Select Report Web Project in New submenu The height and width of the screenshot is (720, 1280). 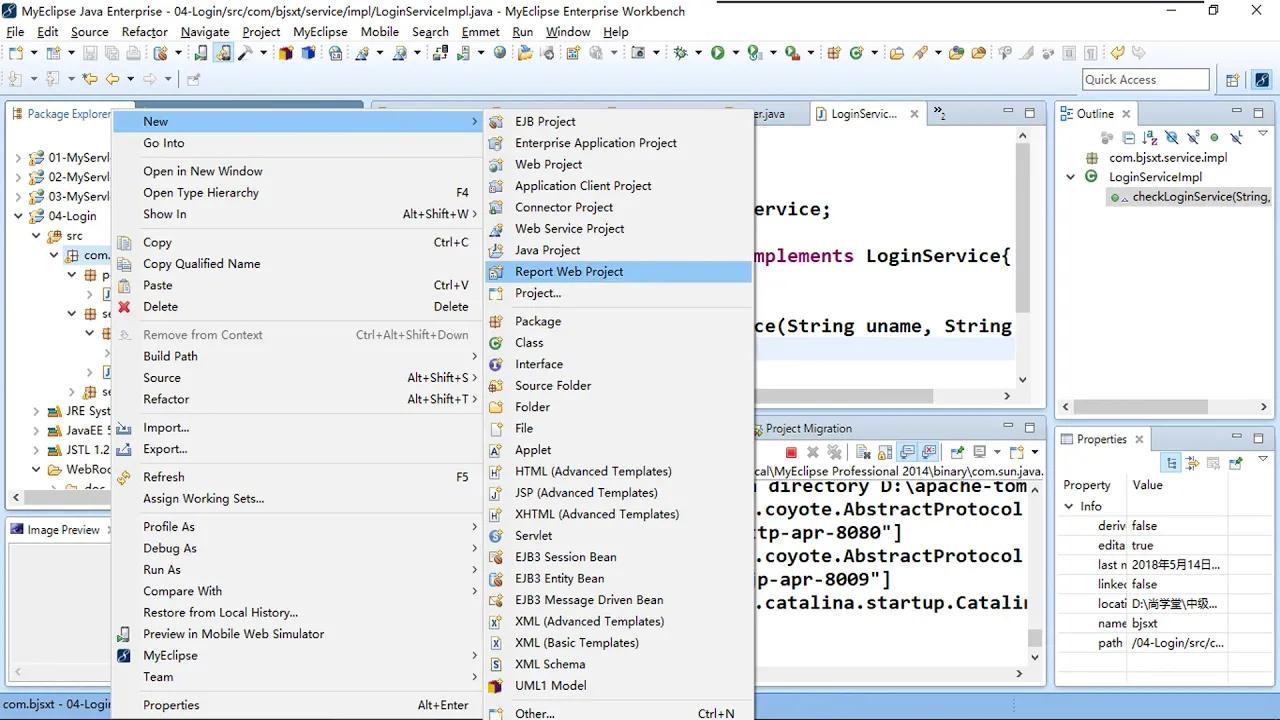click(619, 271)
